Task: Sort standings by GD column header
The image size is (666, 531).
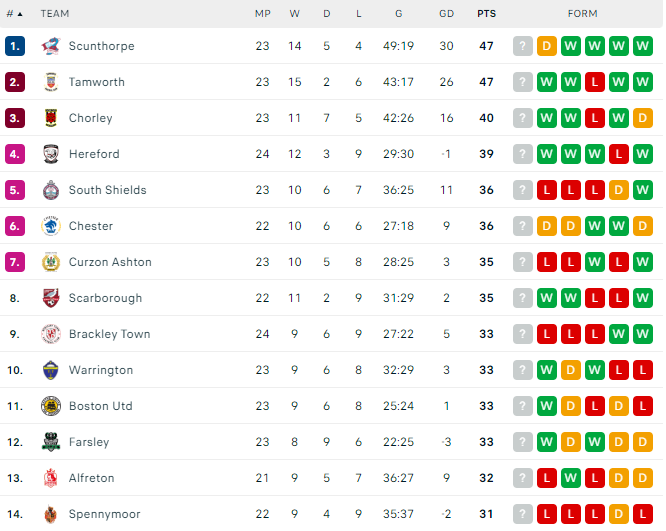Action: coord(446,14)
